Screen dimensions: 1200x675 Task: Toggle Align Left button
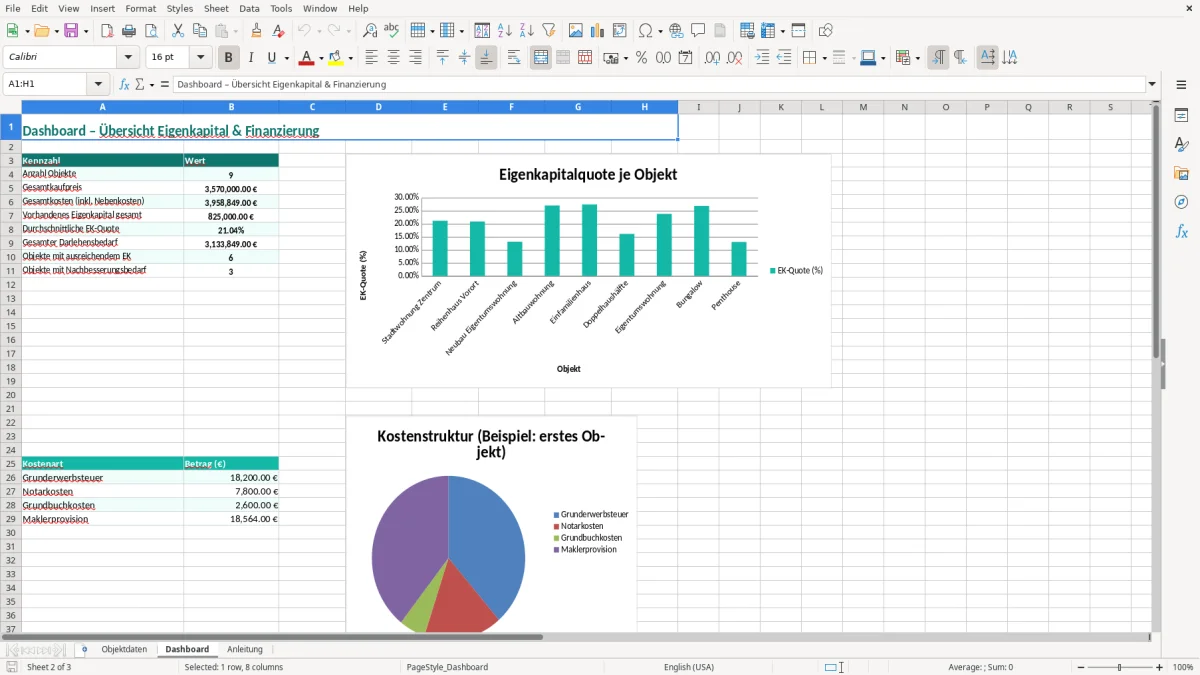click(x=371, y=58)
